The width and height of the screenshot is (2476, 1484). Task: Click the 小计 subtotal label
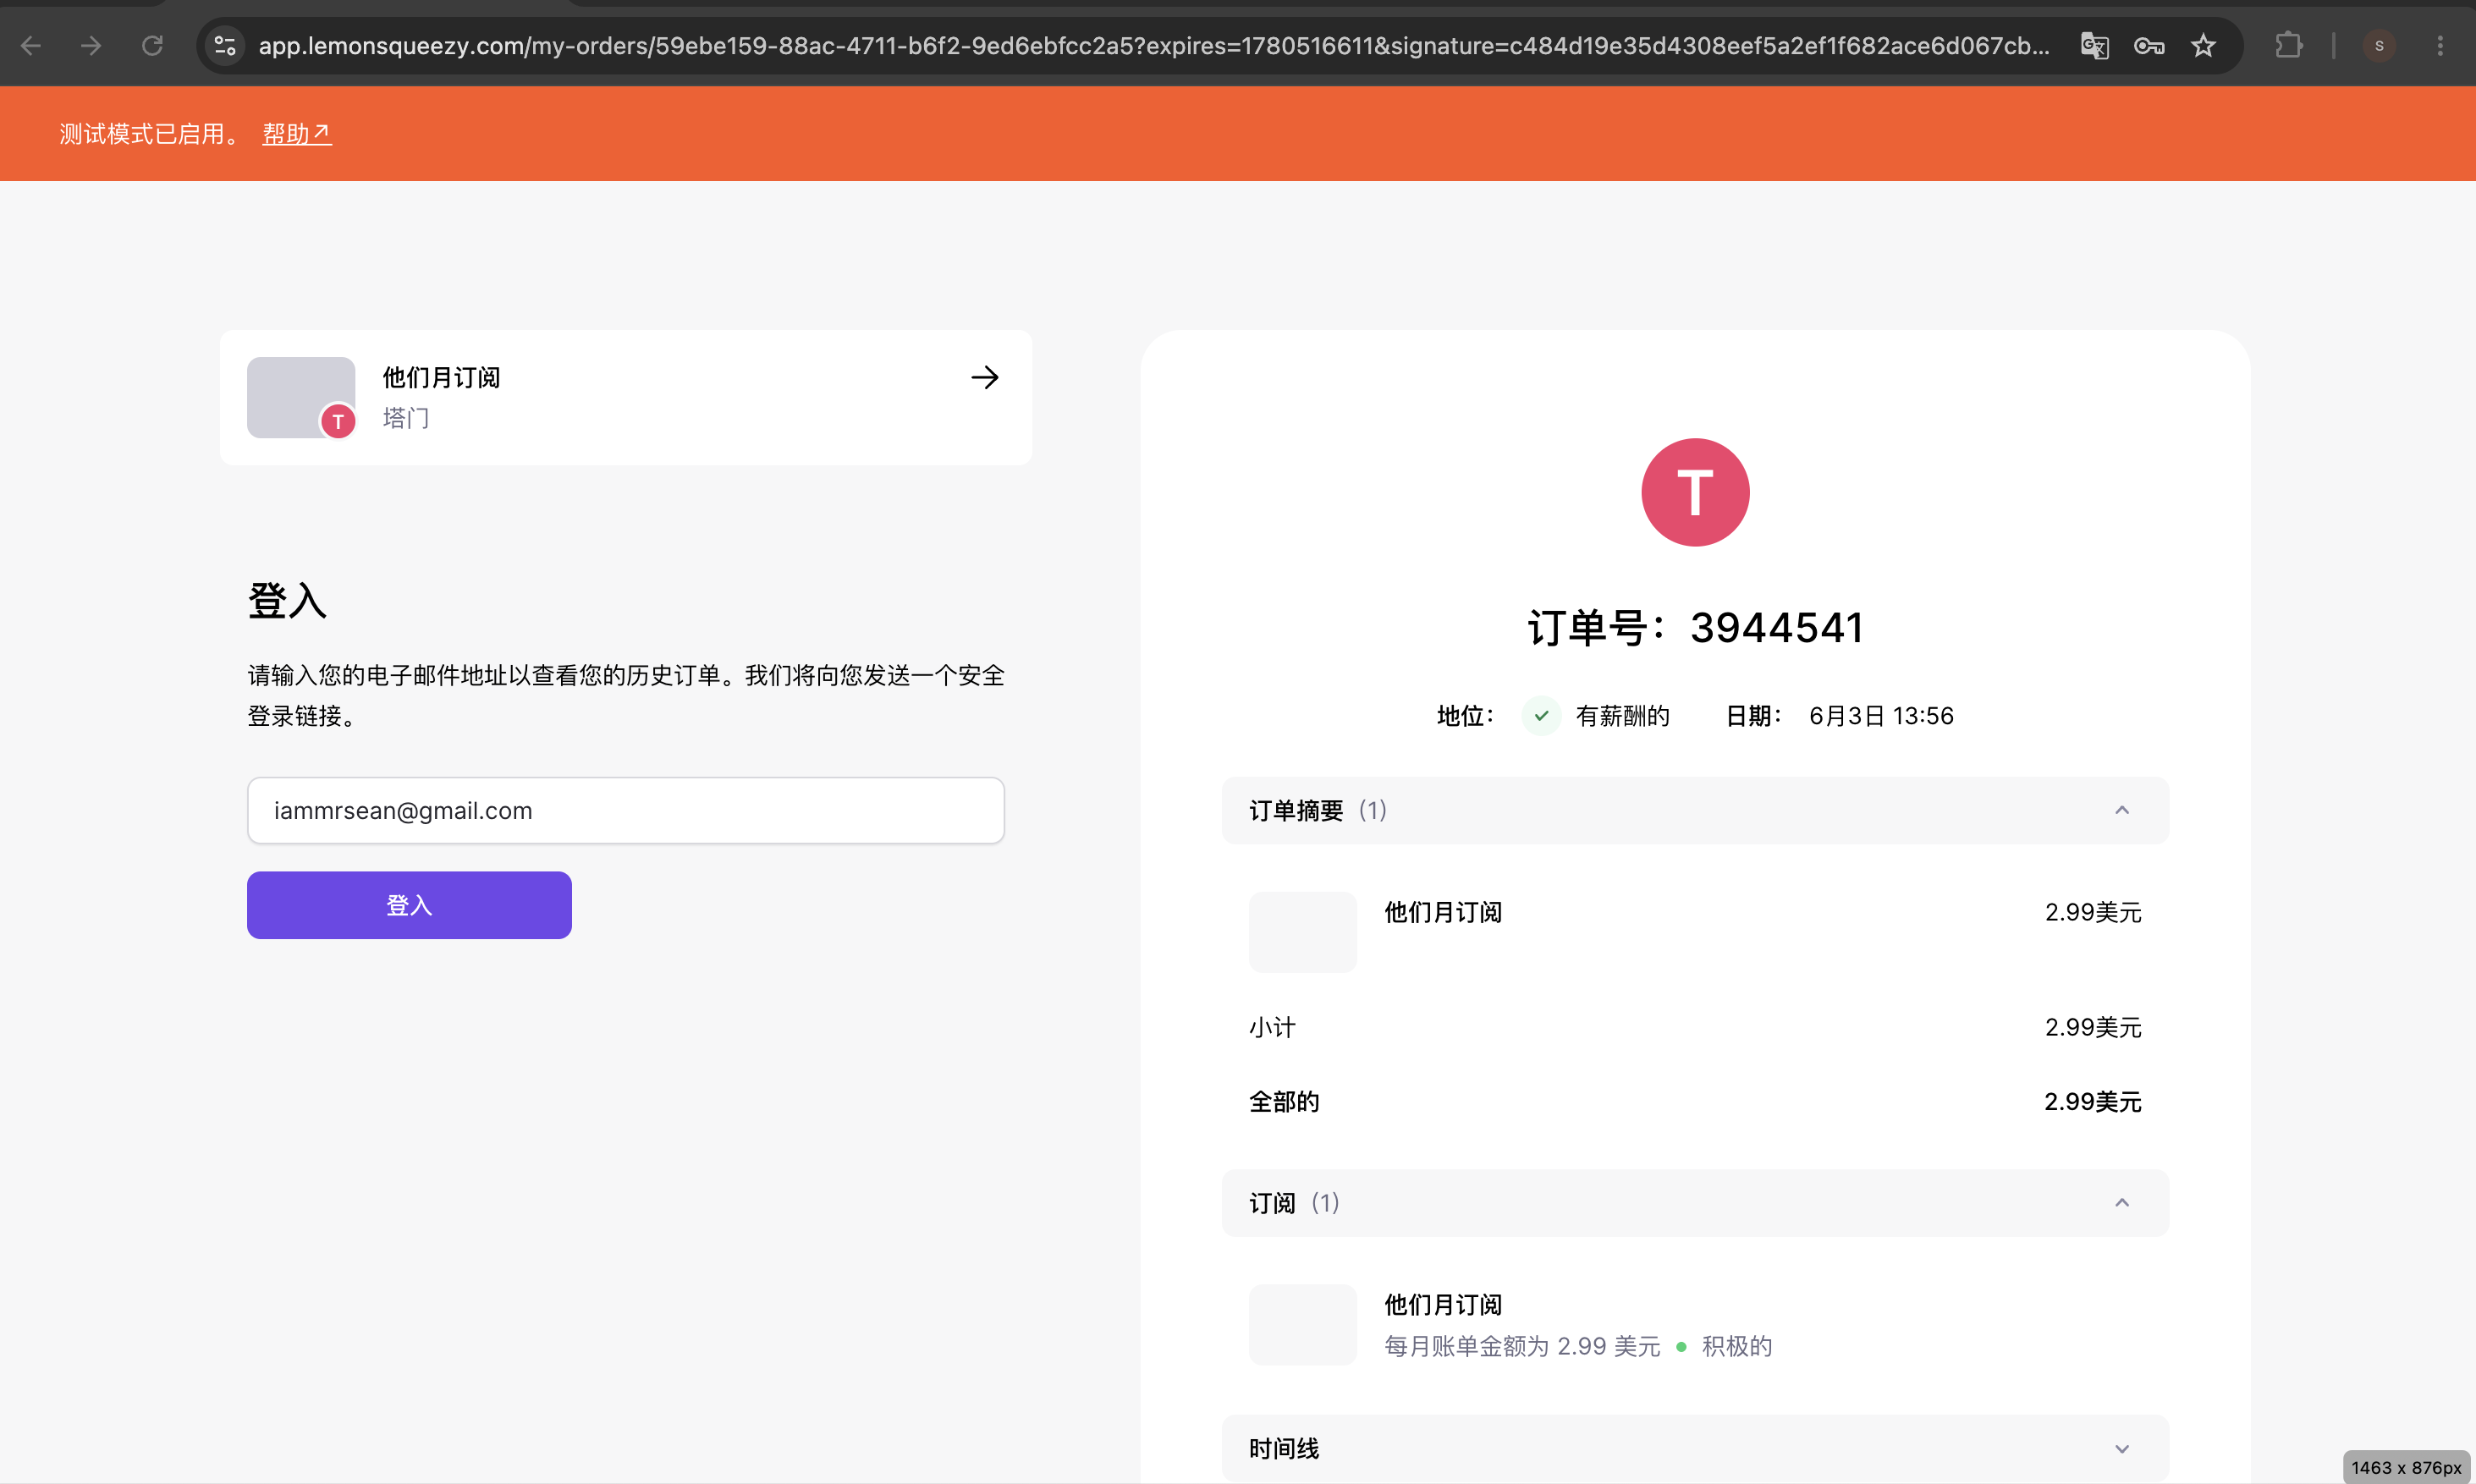click(1272, 1027)
